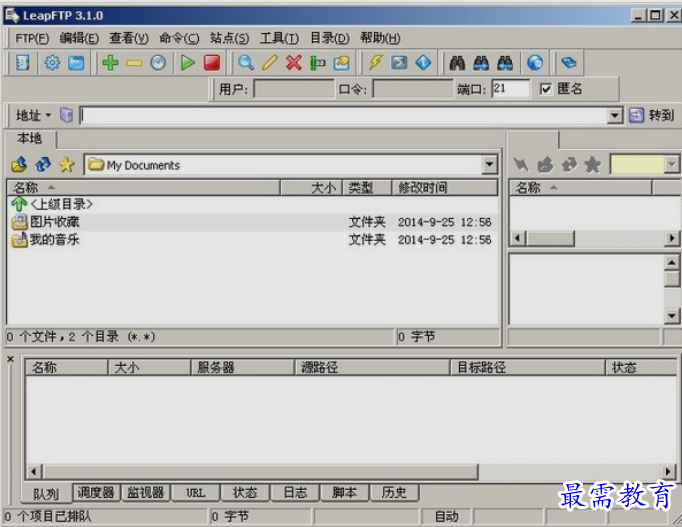Refresh the local file list
Image resolution: width=682 pixels, height=527 pixels.
click(43, 165)
